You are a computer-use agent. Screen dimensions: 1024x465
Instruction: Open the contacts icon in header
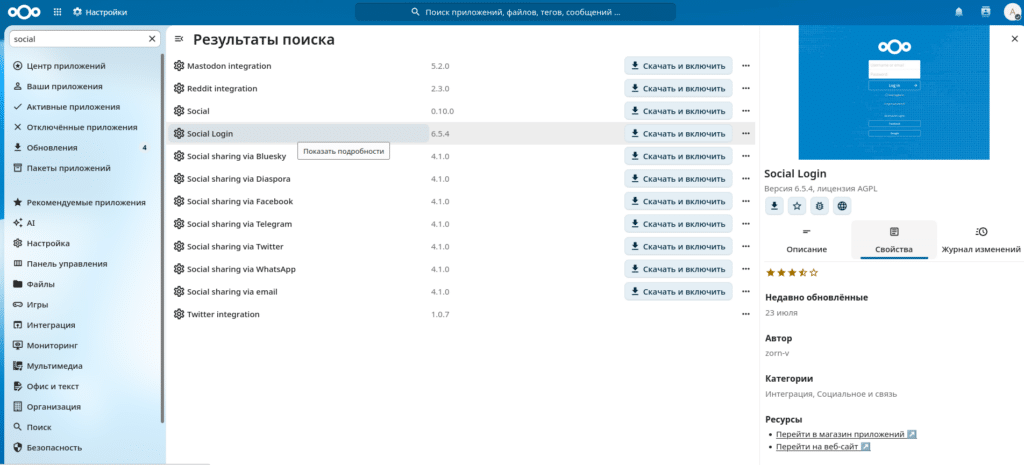coord(985,12)
